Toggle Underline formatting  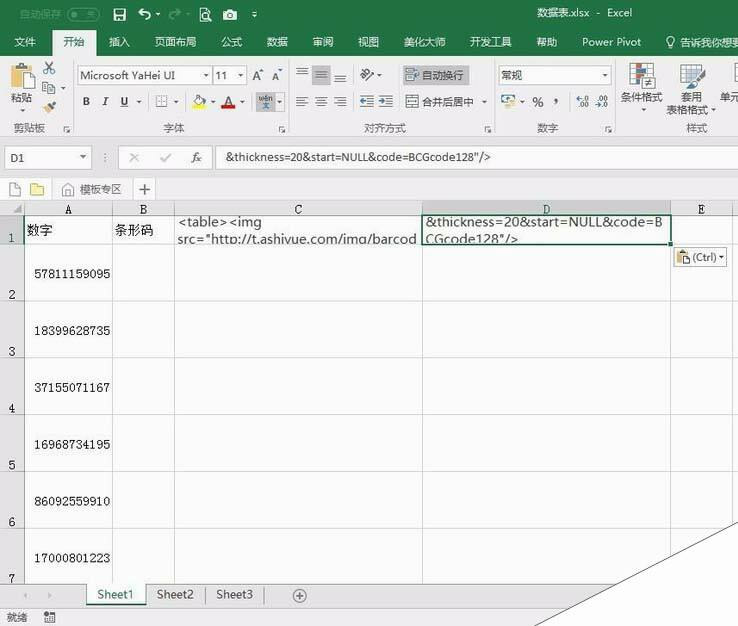tap(124, 101)
